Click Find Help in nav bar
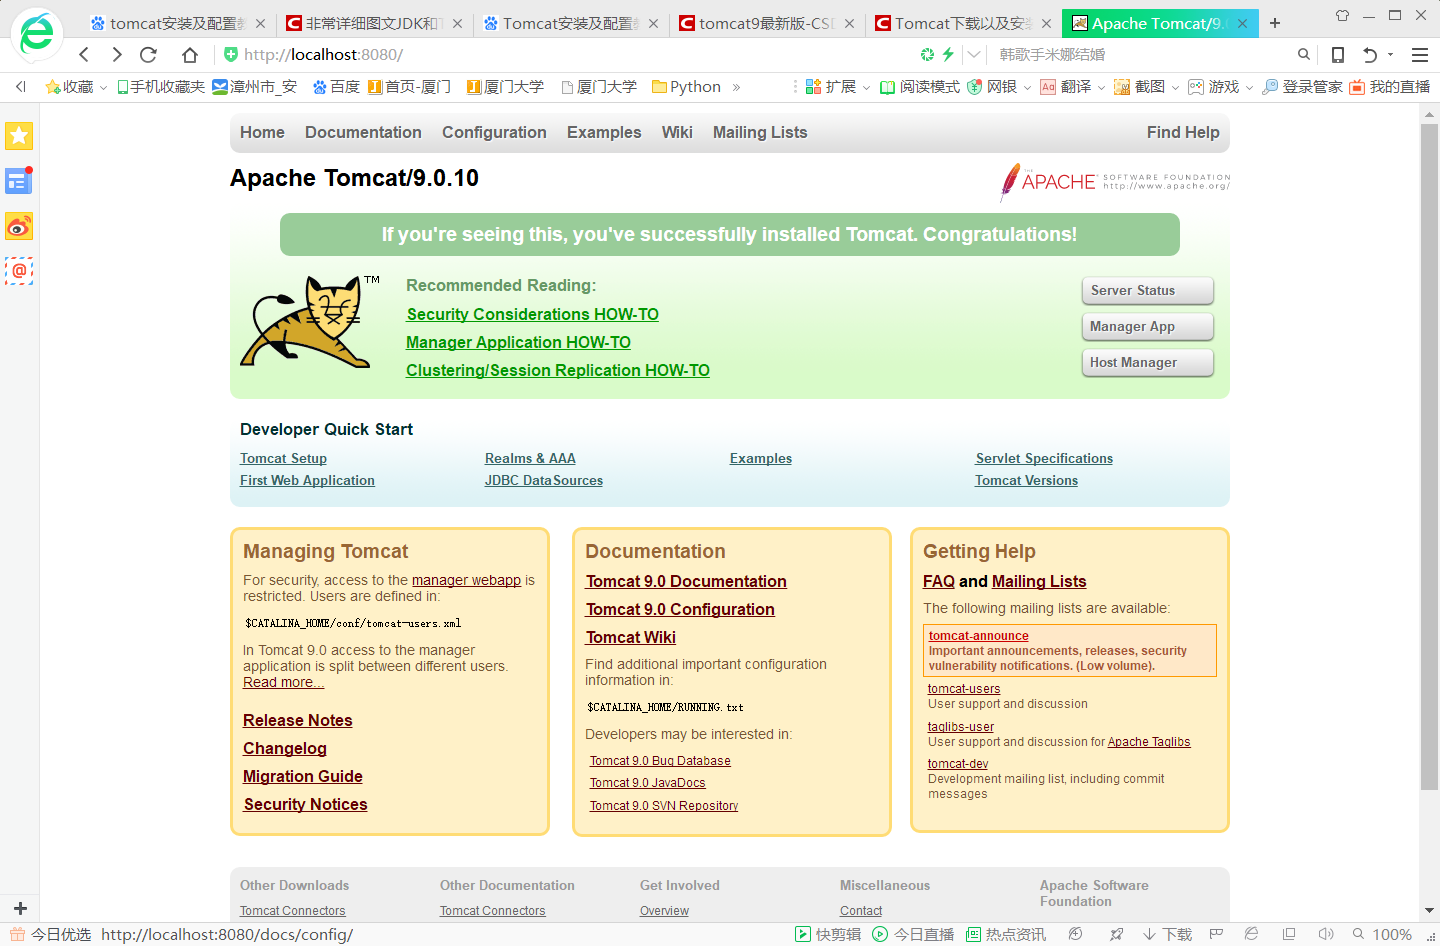This screenshot has height=946, width=1440. [1183, 132]
